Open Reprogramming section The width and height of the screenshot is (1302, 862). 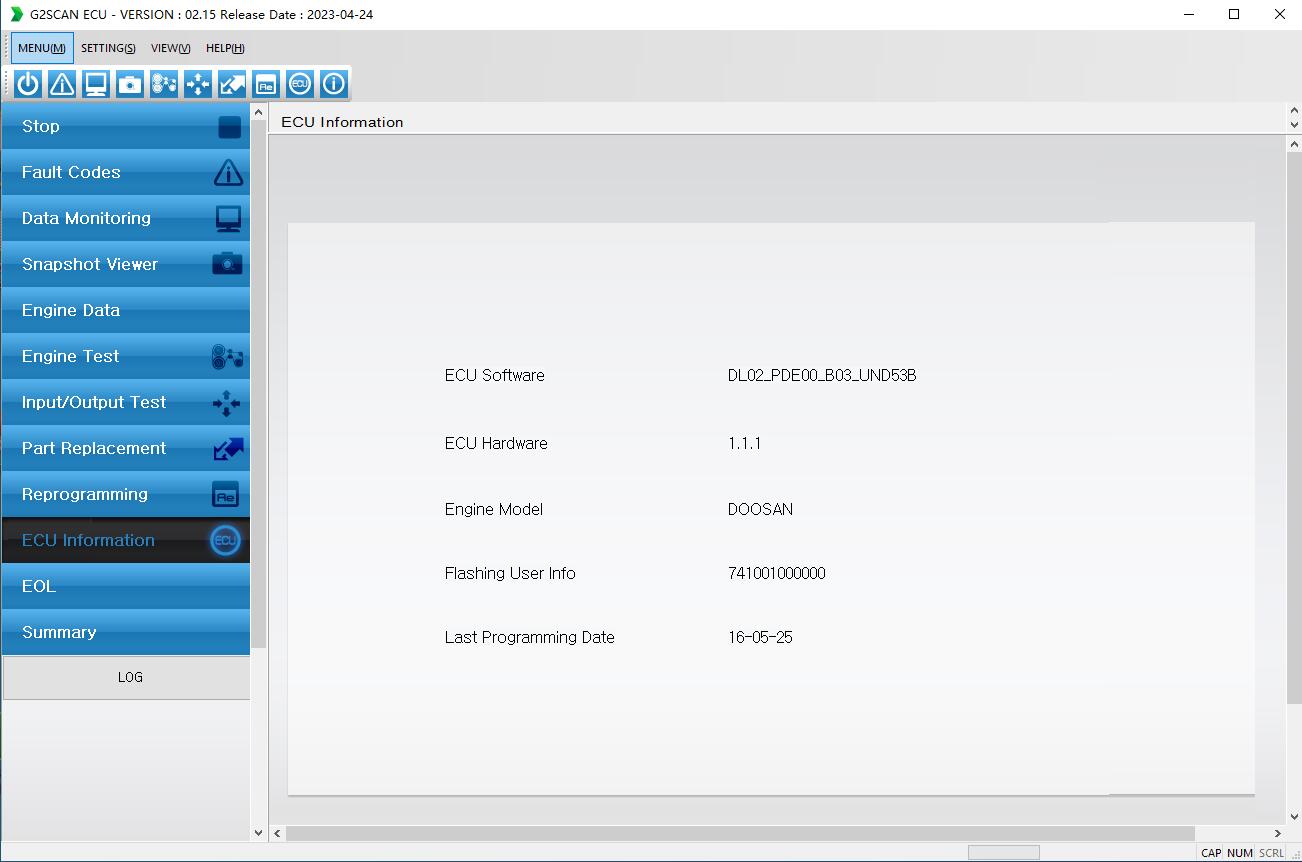126,494
